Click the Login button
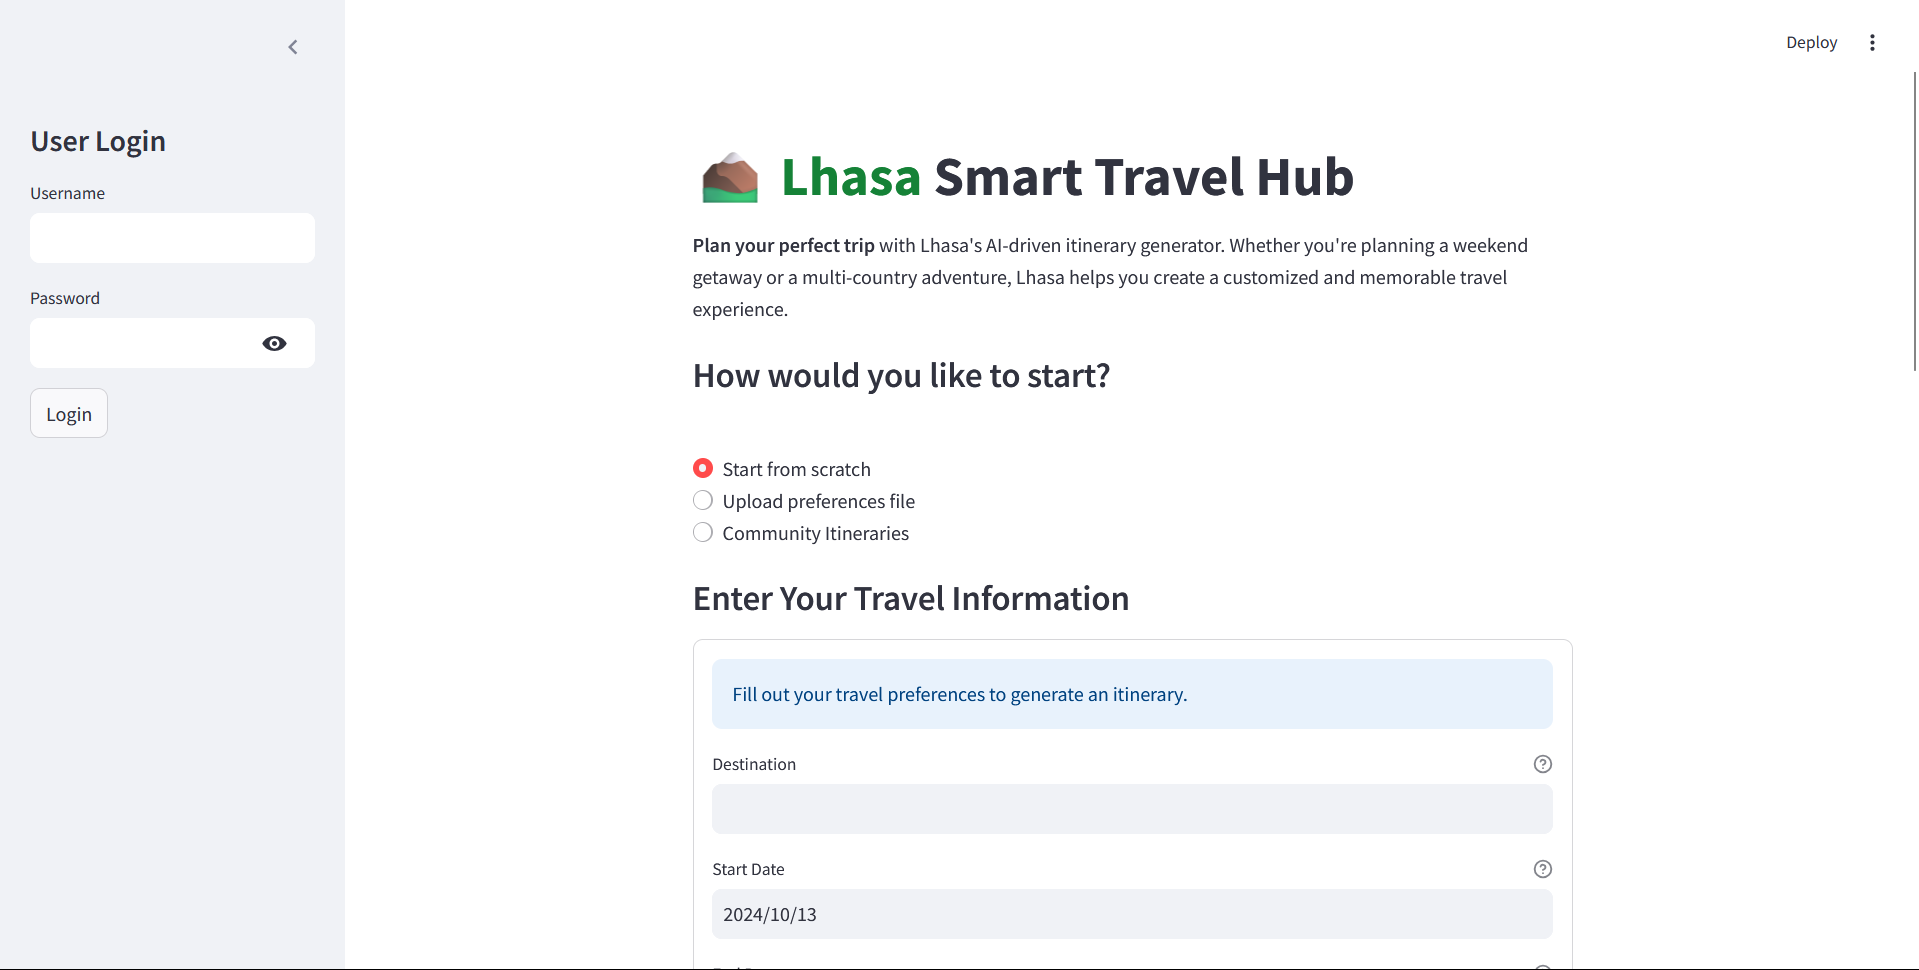 click(69, 413)
